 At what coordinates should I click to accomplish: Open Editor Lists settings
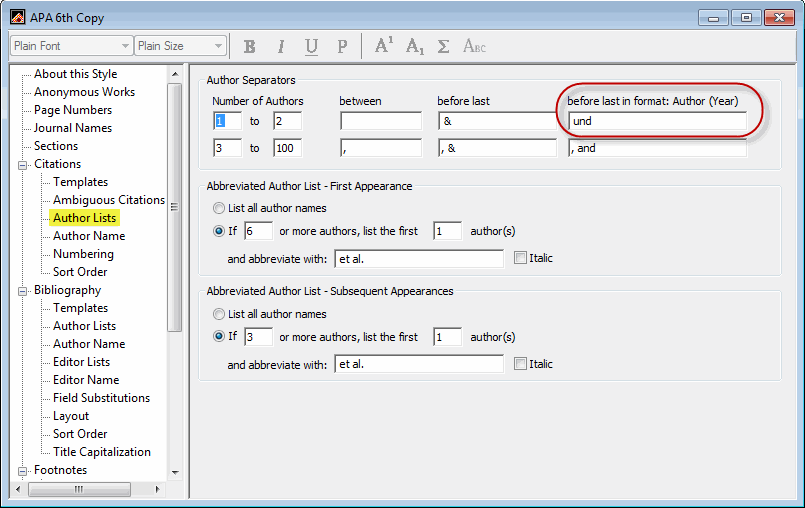click(x=82, y=362)
